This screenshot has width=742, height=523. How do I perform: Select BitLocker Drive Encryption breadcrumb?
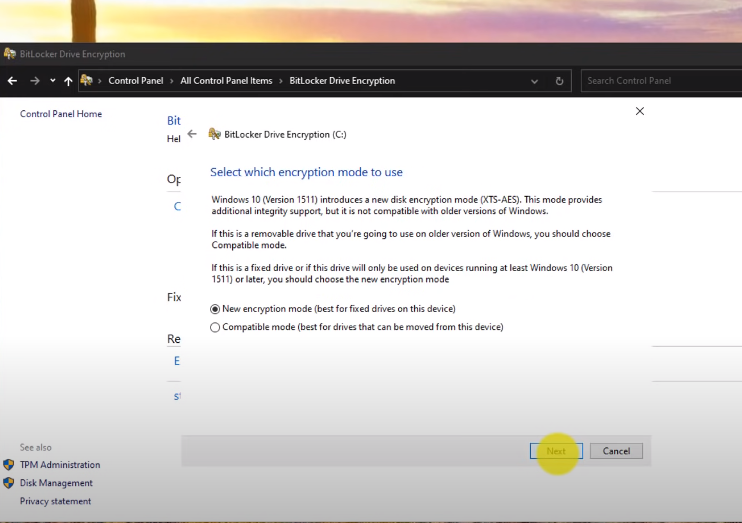tap(342, 81)
